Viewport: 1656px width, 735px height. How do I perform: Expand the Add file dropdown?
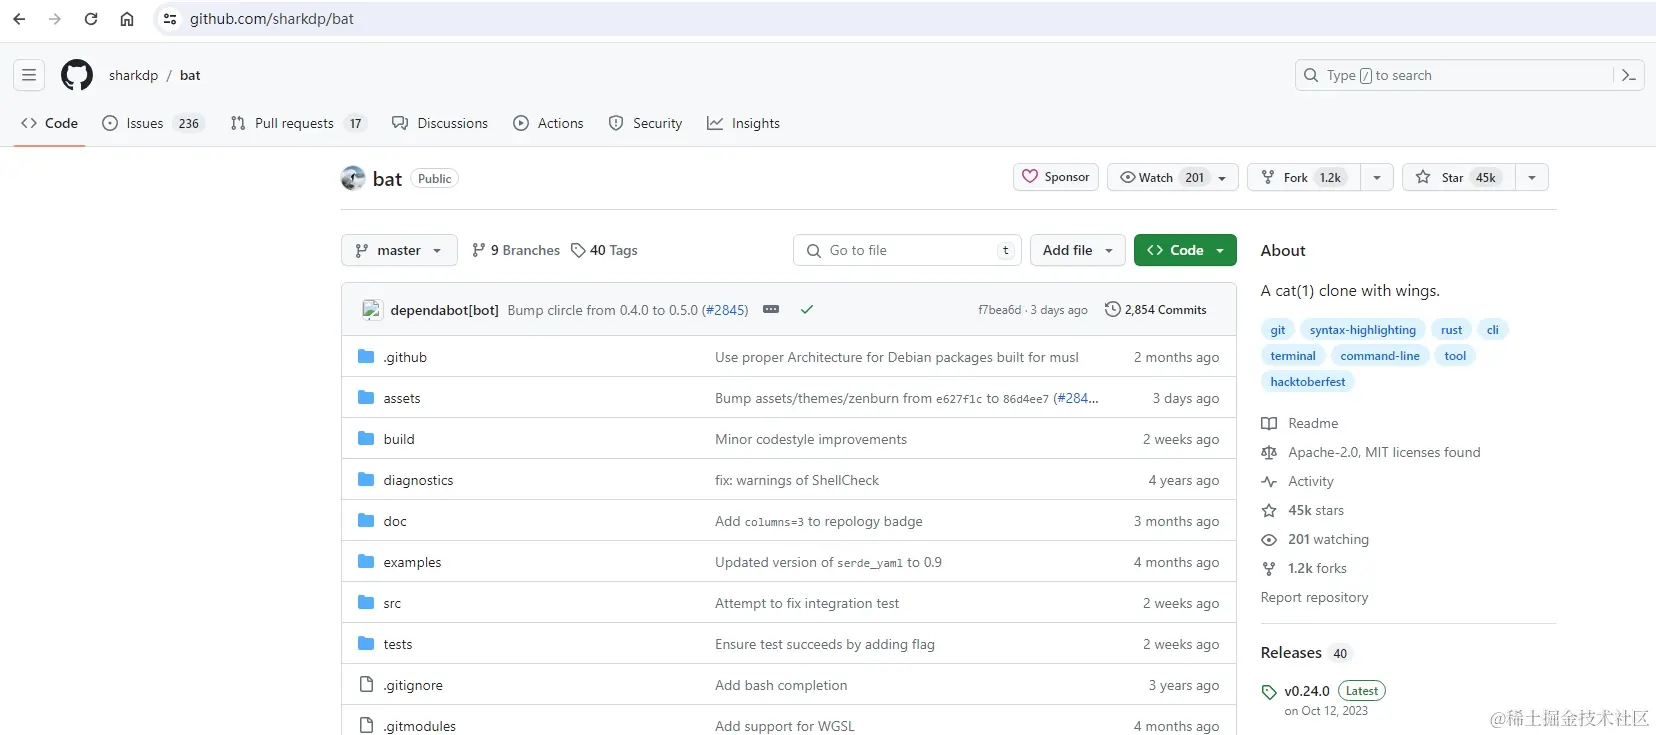tap(1077, 250)
